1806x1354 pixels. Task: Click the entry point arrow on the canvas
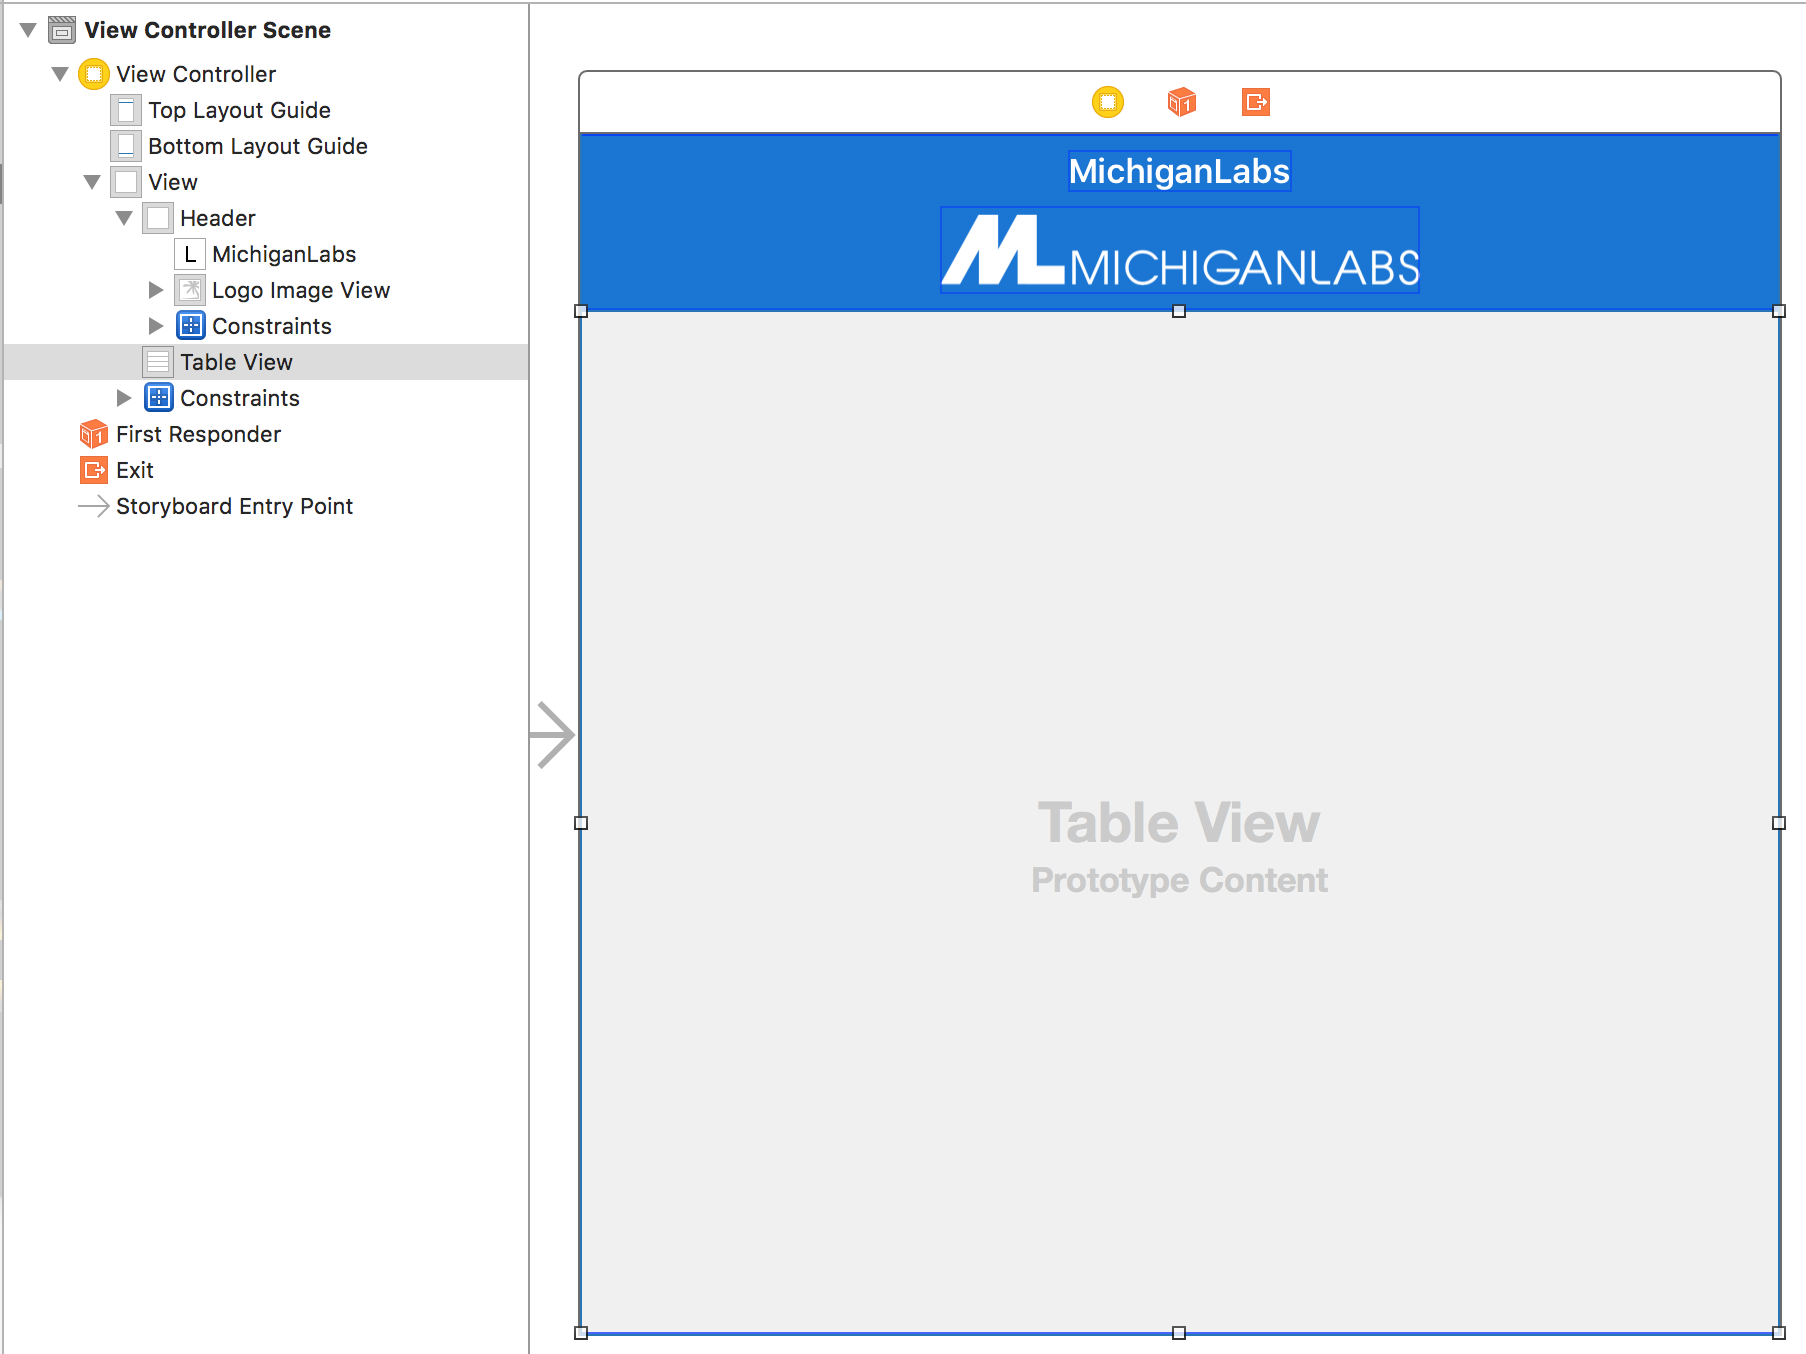(552, 735)
